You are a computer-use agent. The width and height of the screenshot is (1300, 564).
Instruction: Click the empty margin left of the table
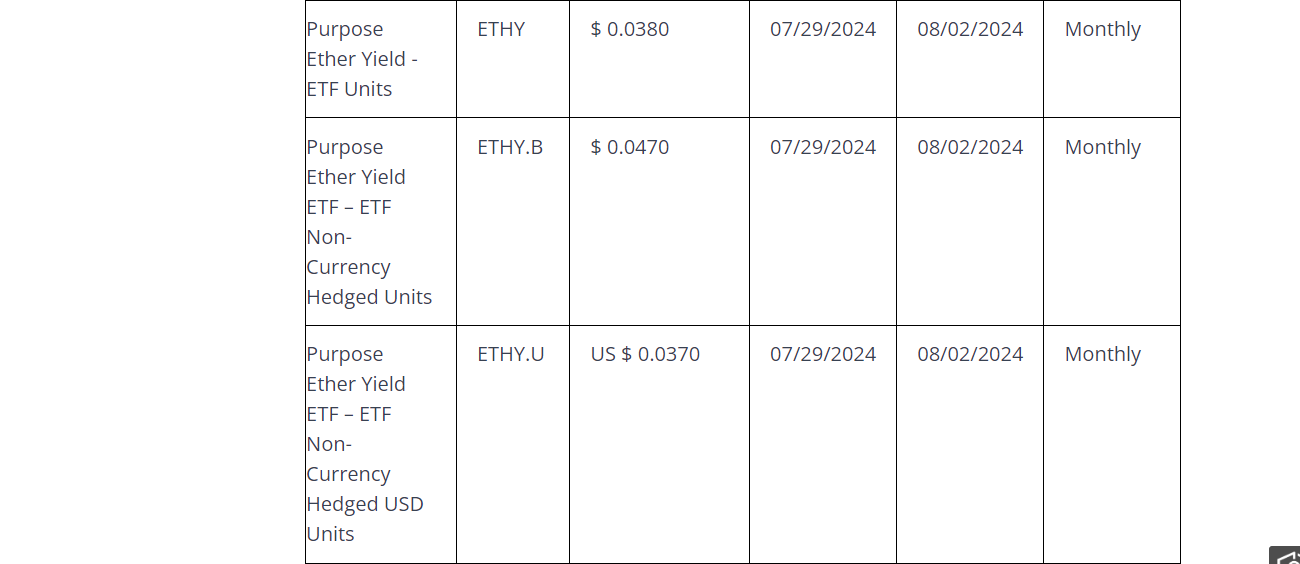150,280
